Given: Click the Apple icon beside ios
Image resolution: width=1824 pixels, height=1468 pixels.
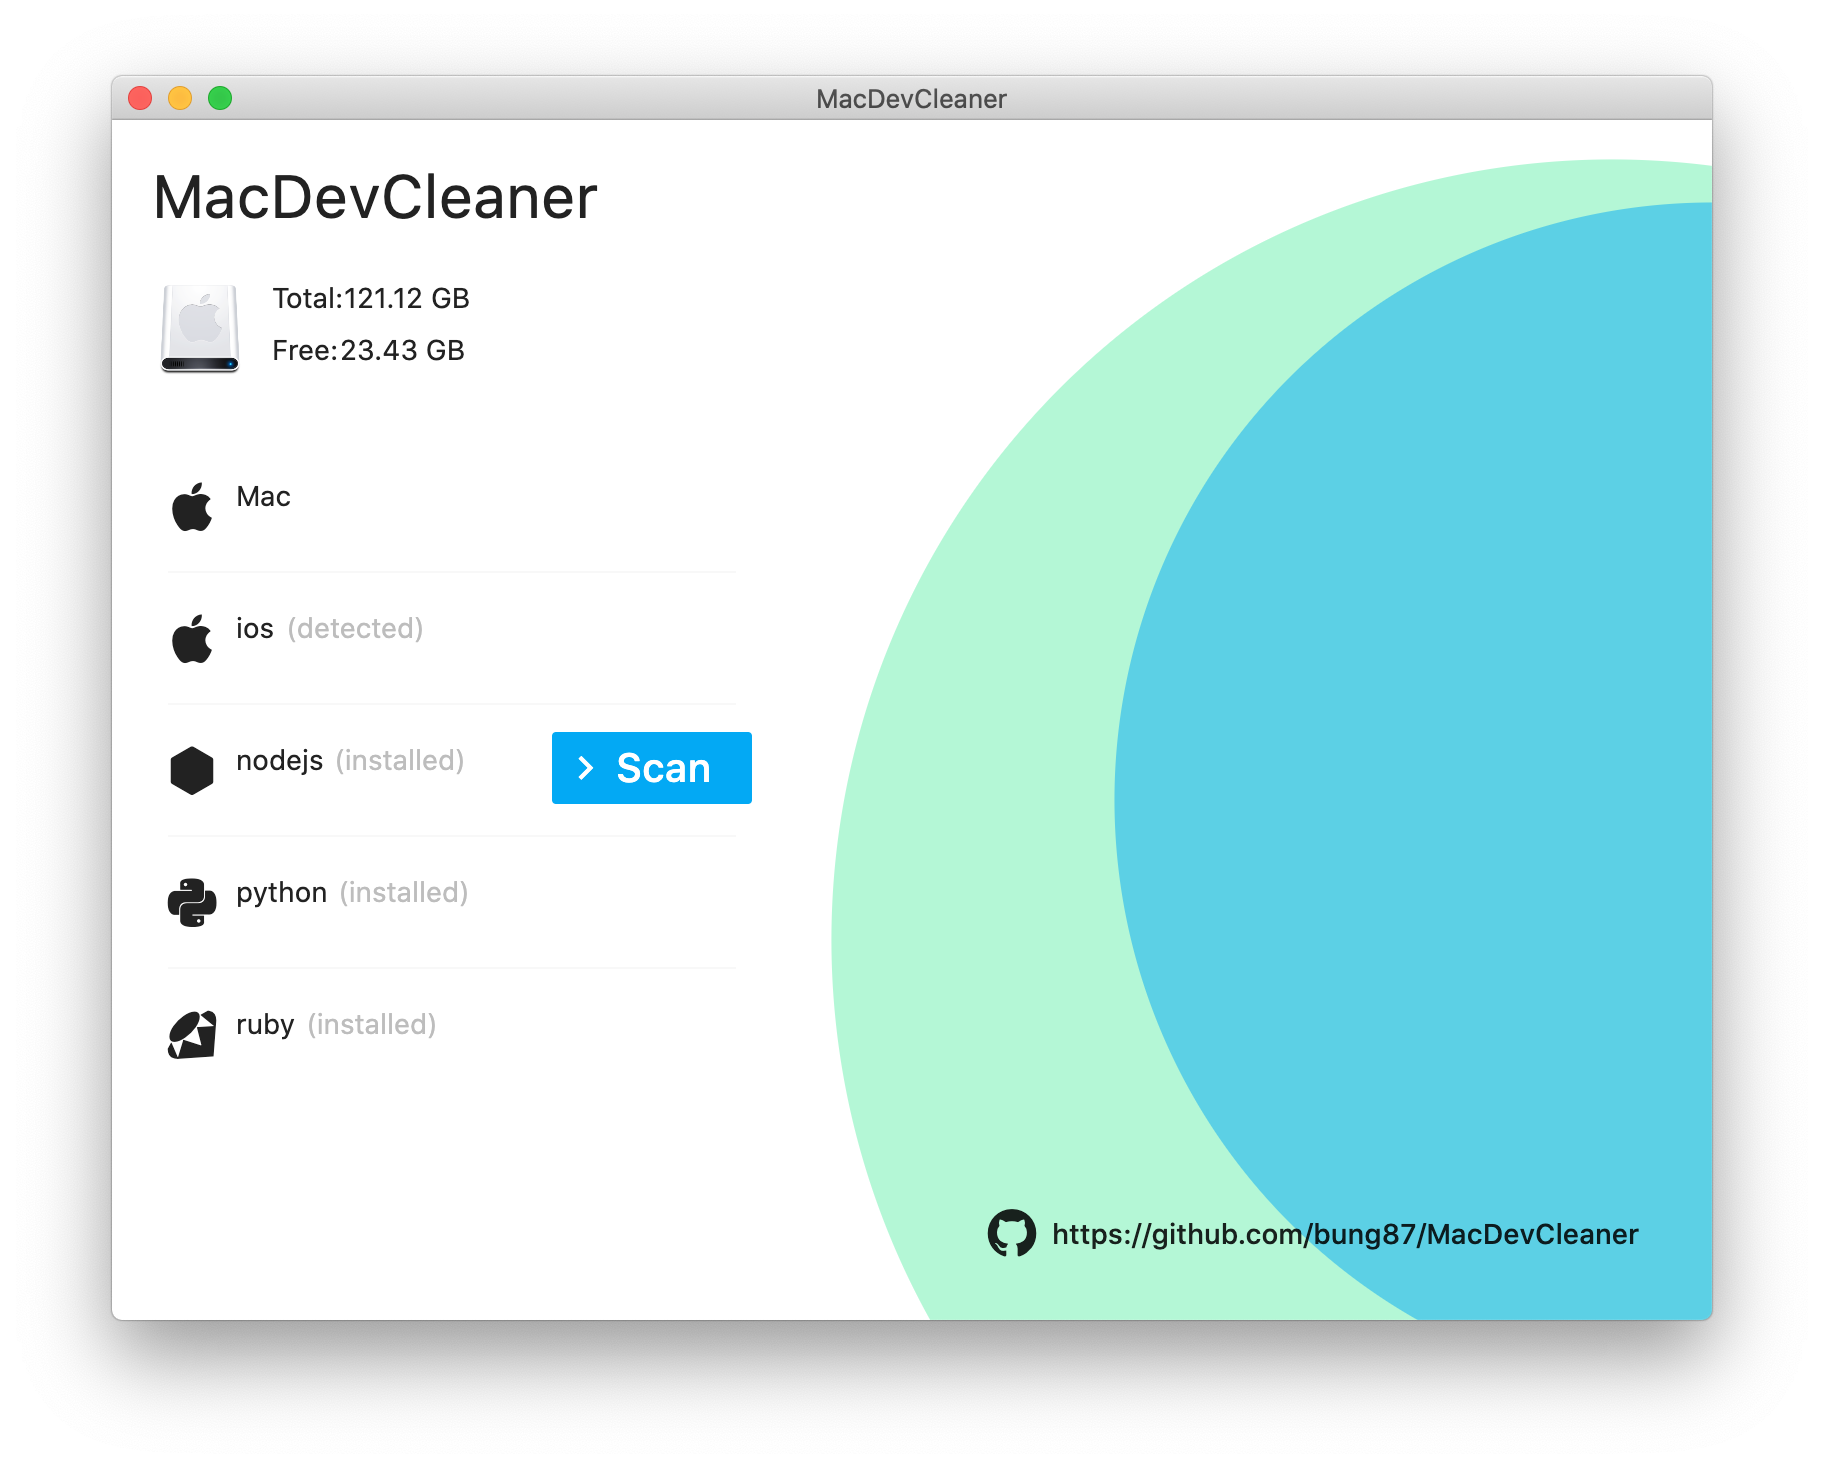Looking at the screenshot, I should coord(192,639).
